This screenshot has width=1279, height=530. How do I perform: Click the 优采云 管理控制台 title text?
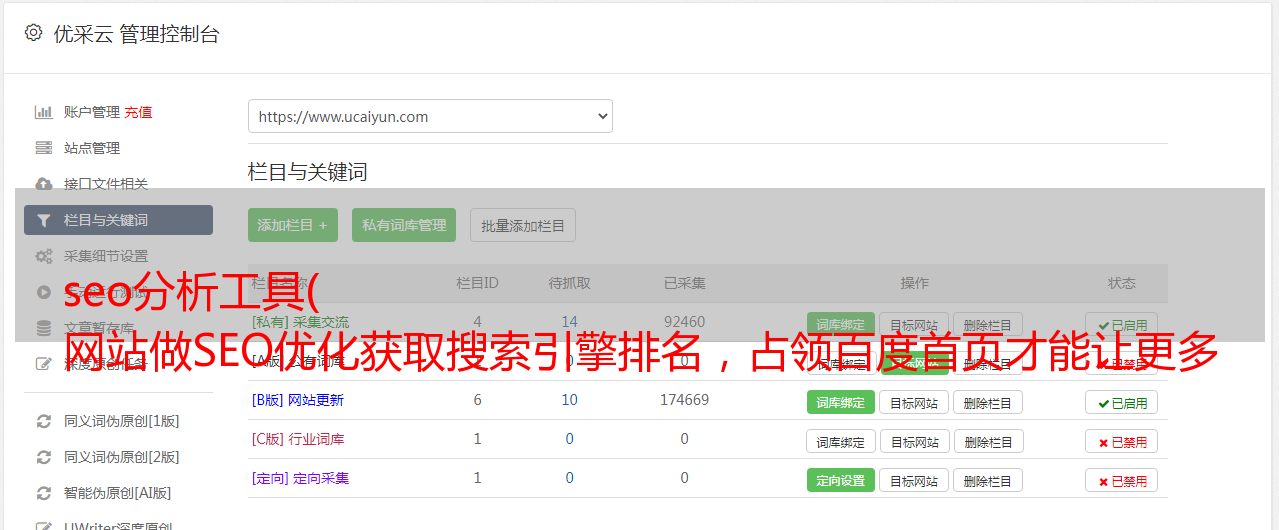click(x=136, y=34)
